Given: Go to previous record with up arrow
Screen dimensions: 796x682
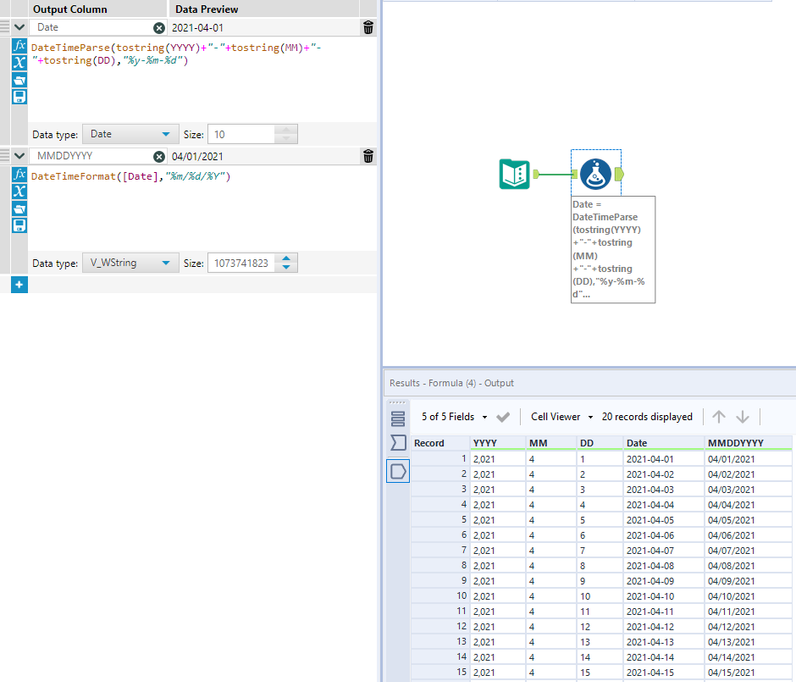Looking at the screenshot, I should click(x=718, y=417).
